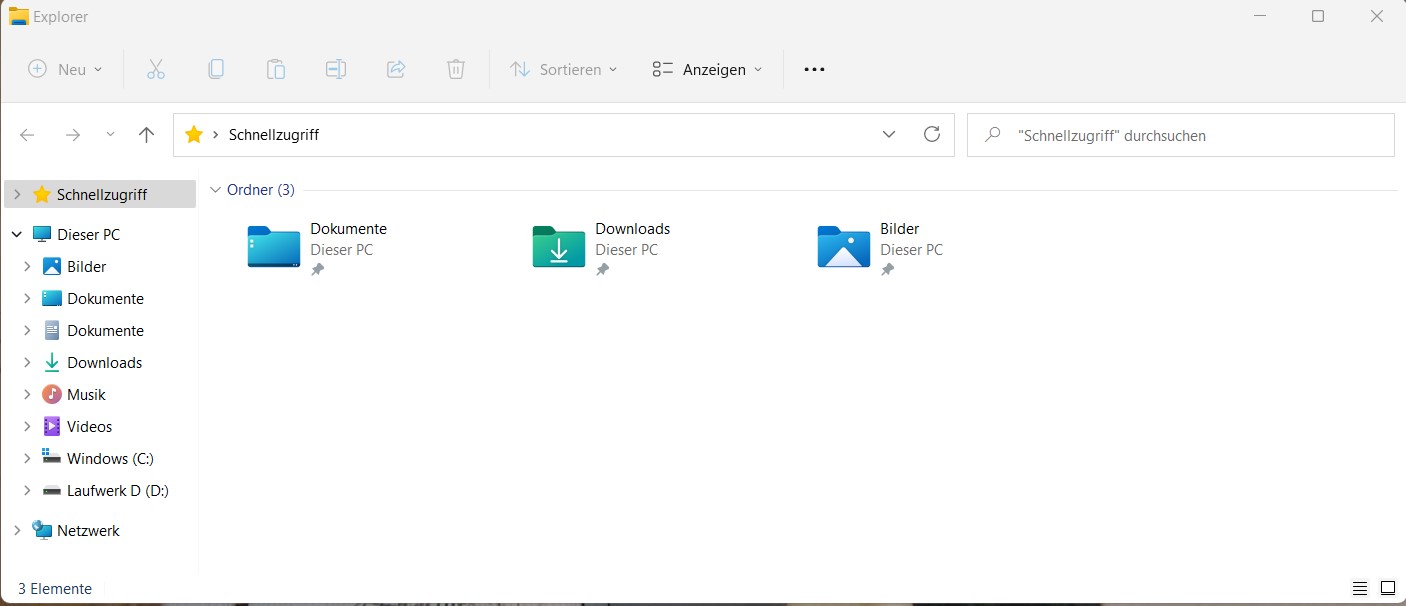
Task: Click the Löschen (delete) trash icon
Action: [456, 69]
